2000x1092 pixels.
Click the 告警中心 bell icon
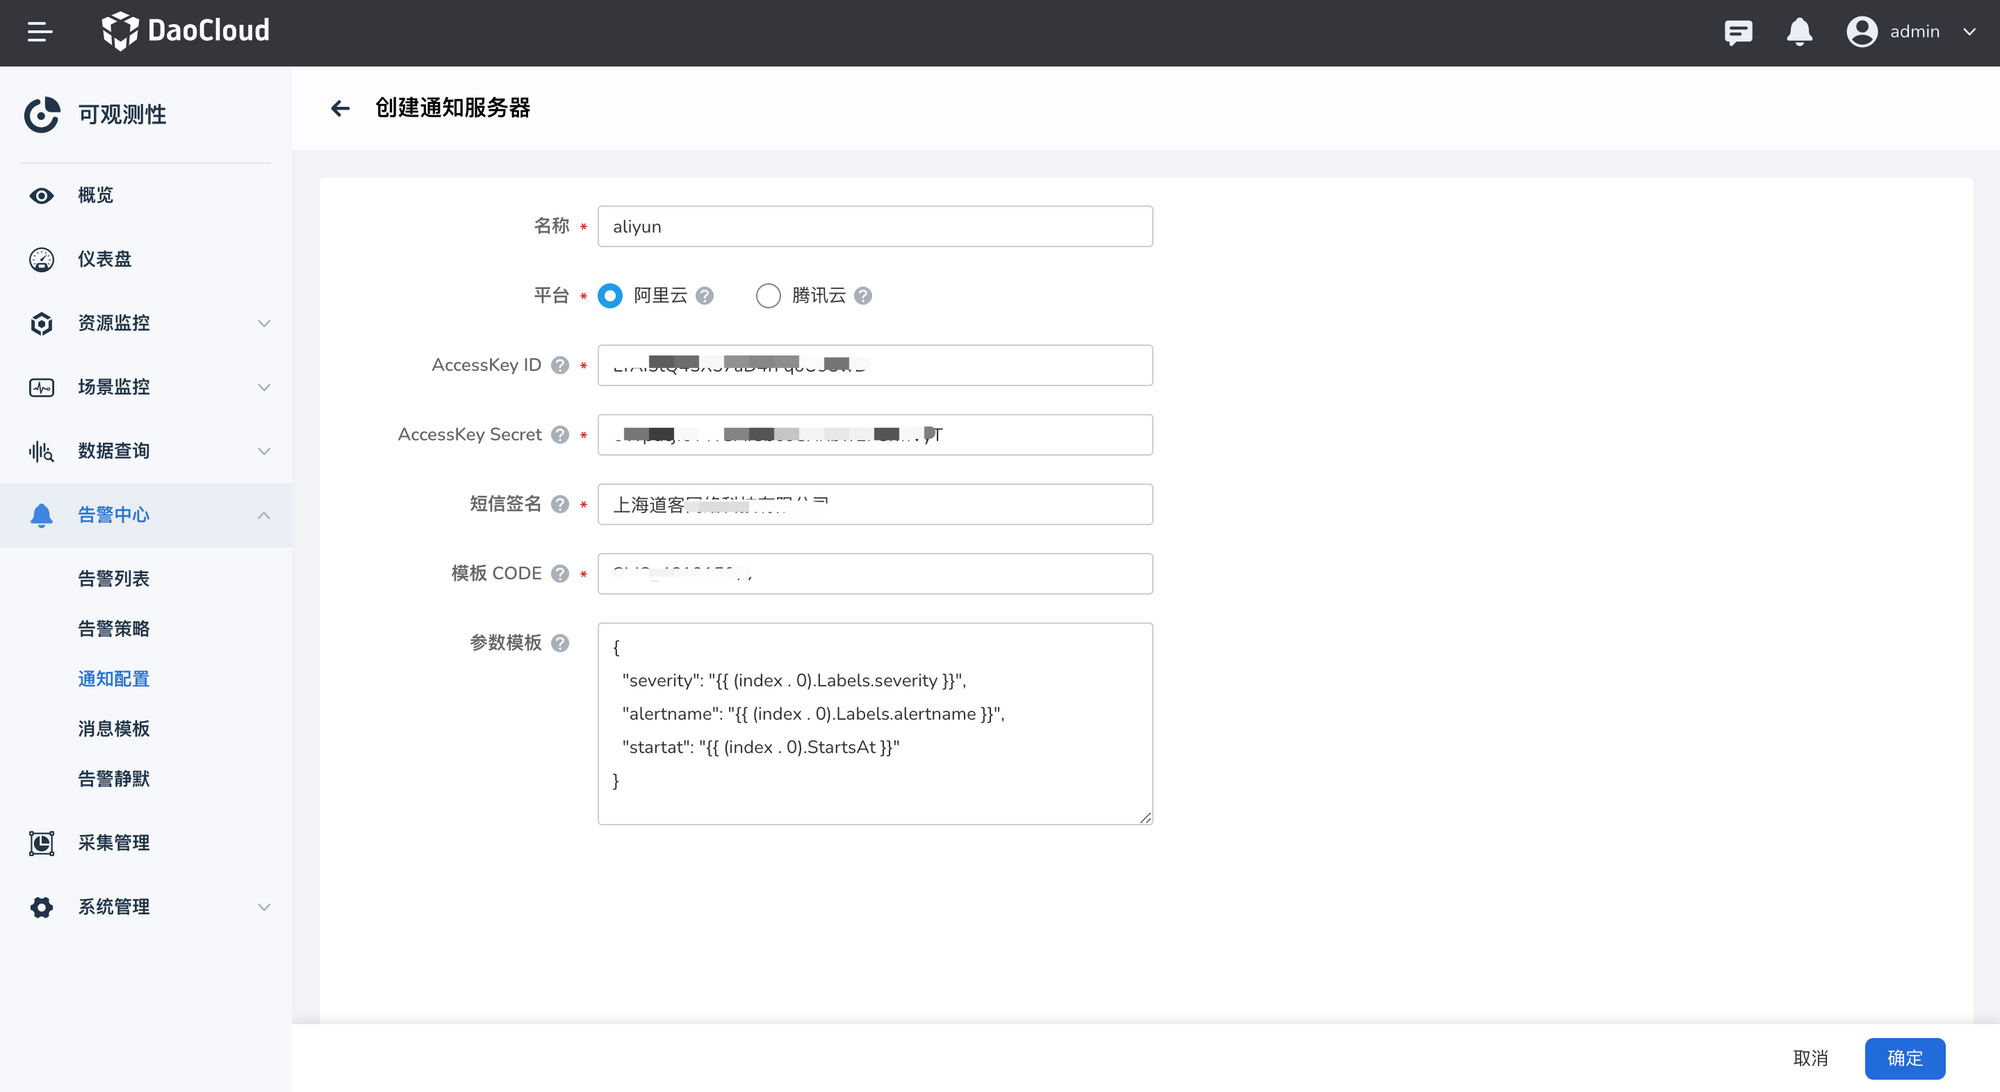coord(42,516)
